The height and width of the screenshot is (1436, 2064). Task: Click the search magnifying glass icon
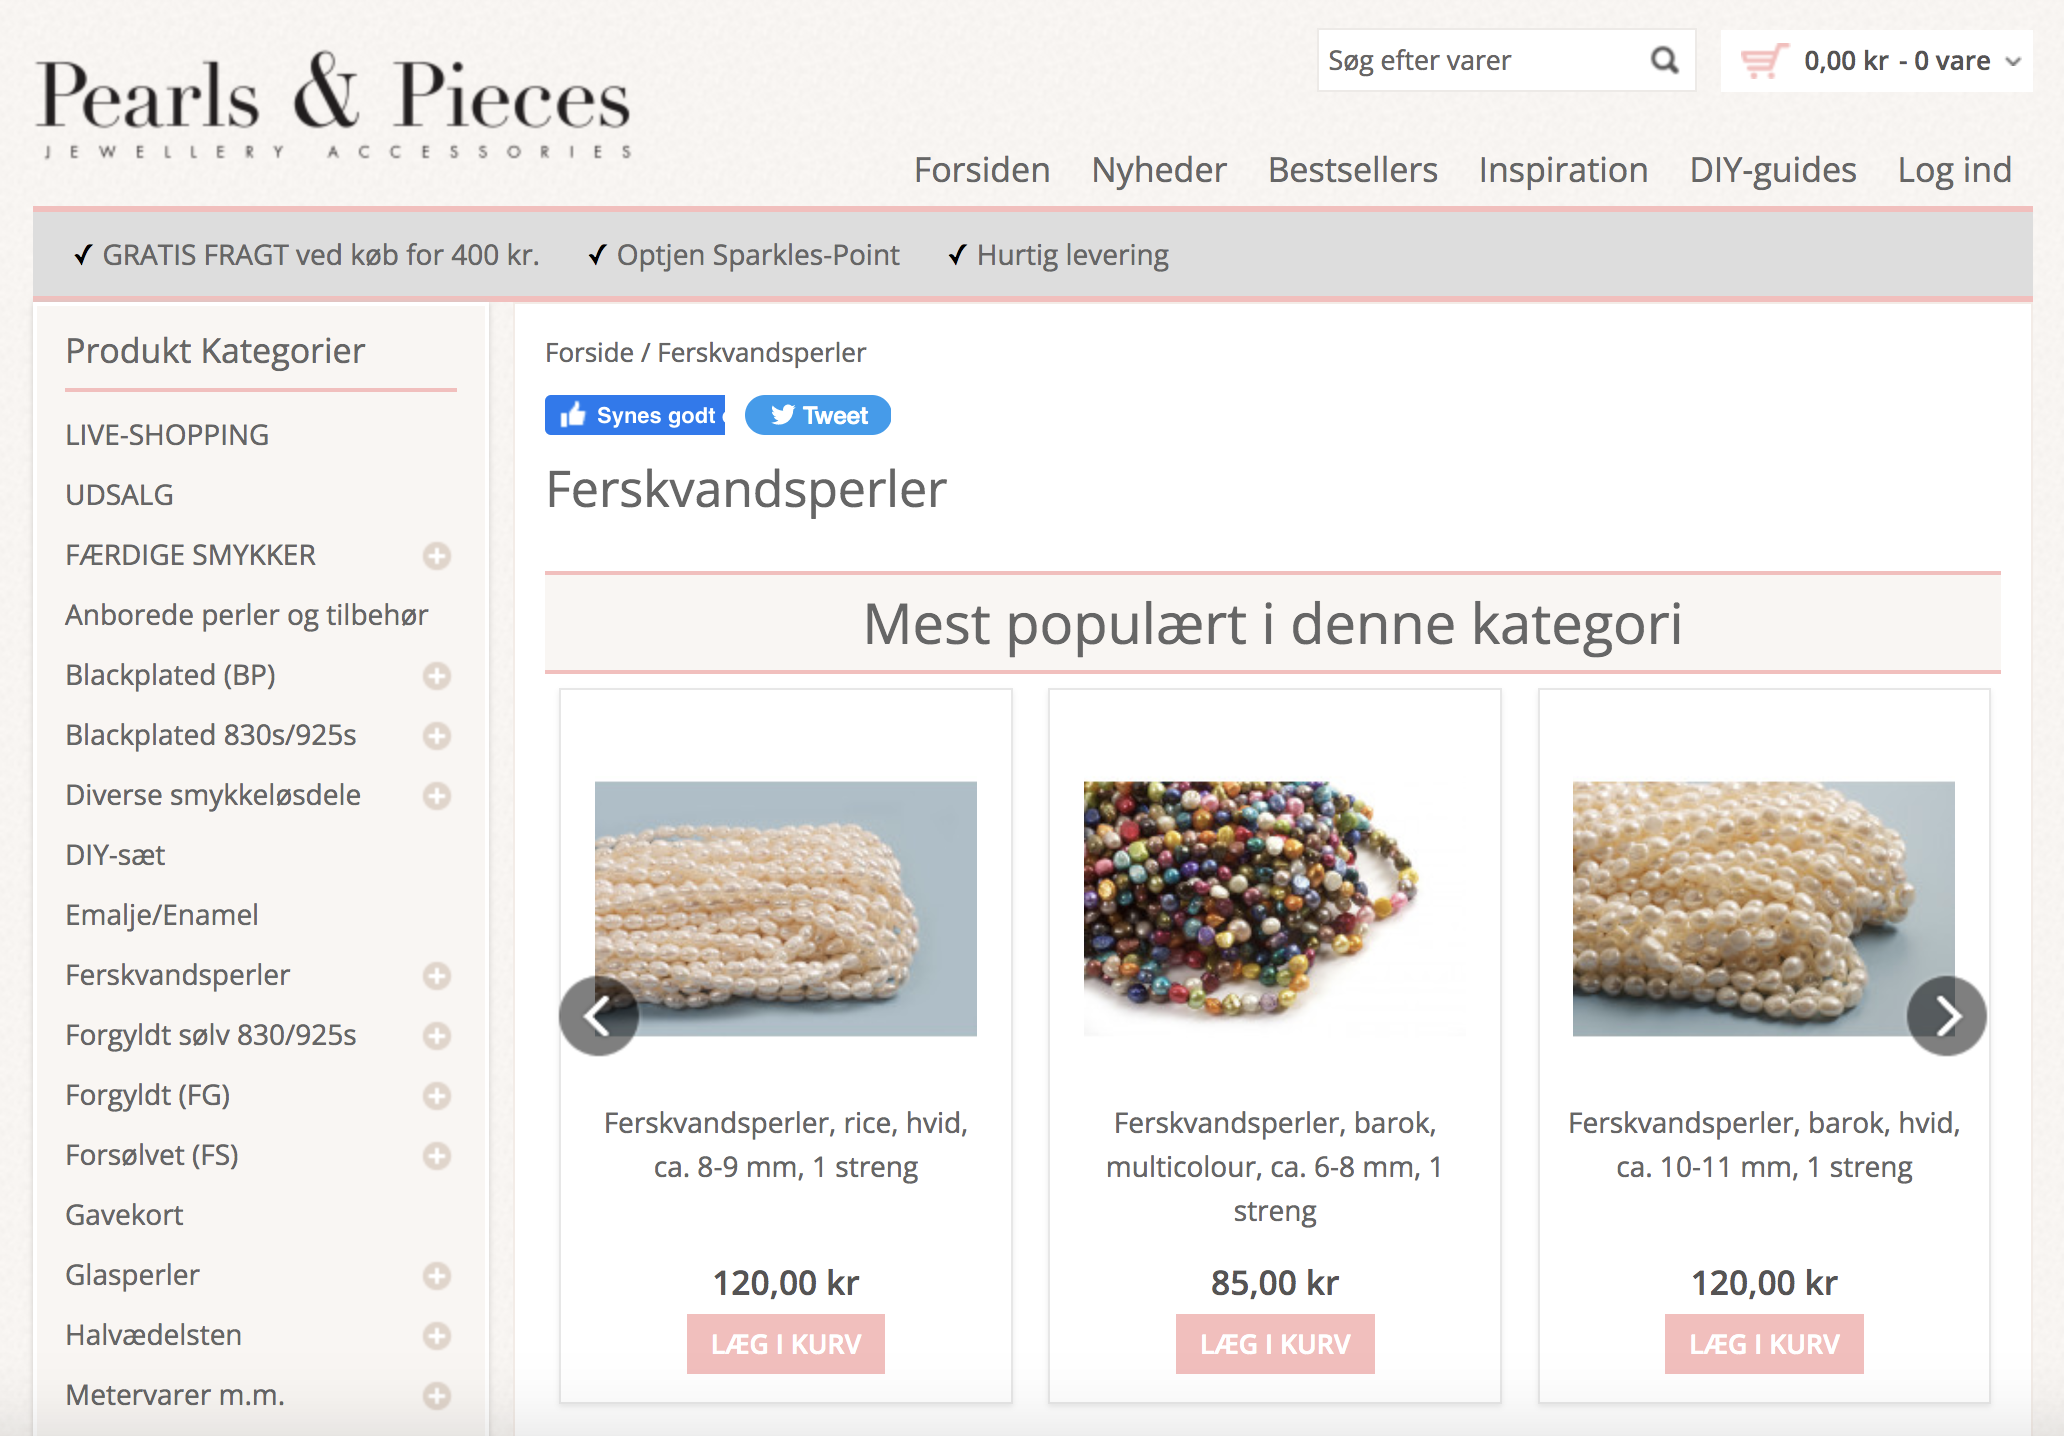click(x=1664, y=61)
